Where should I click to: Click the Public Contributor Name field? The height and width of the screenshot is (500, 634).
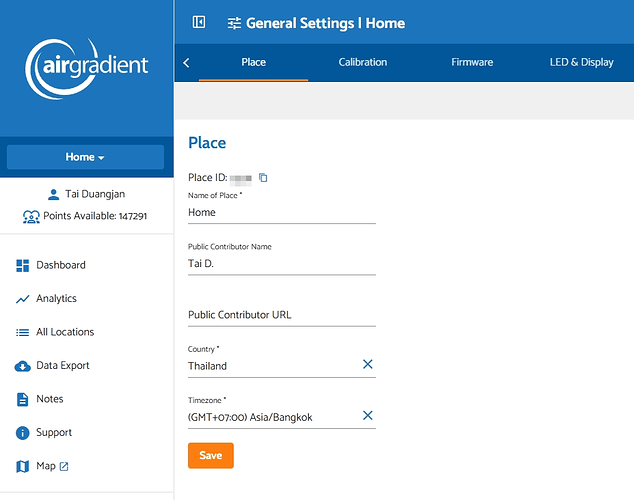pos(282,264)
